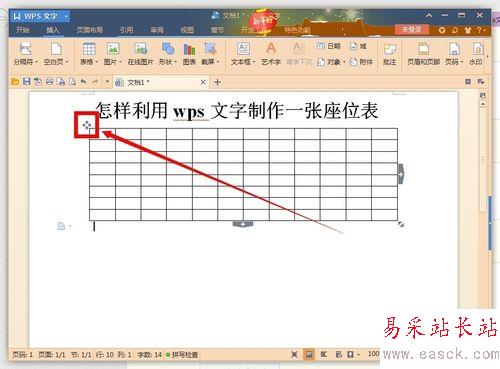Click the open folder icon in quick toolbar
The width and height of the screenshot is (500, 369).
(x=15, y=82)
